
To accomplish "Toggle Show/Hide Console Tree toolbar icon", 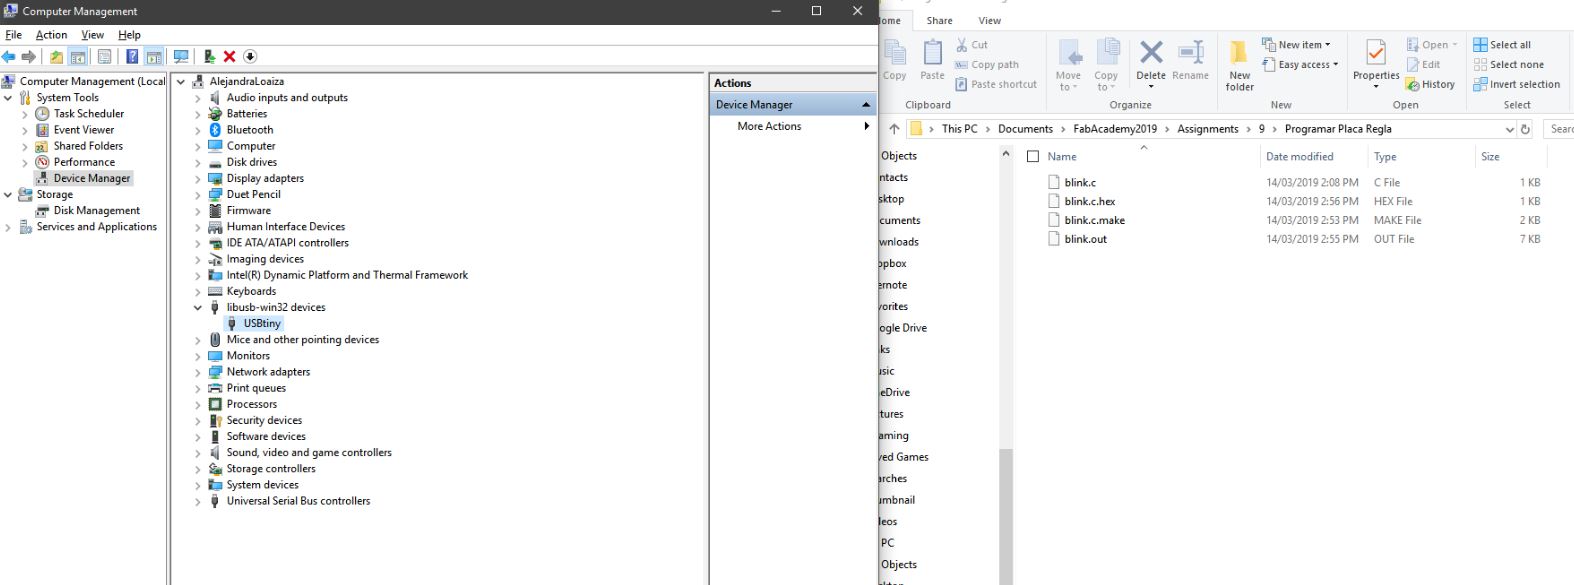I will (x=77, y=57).
